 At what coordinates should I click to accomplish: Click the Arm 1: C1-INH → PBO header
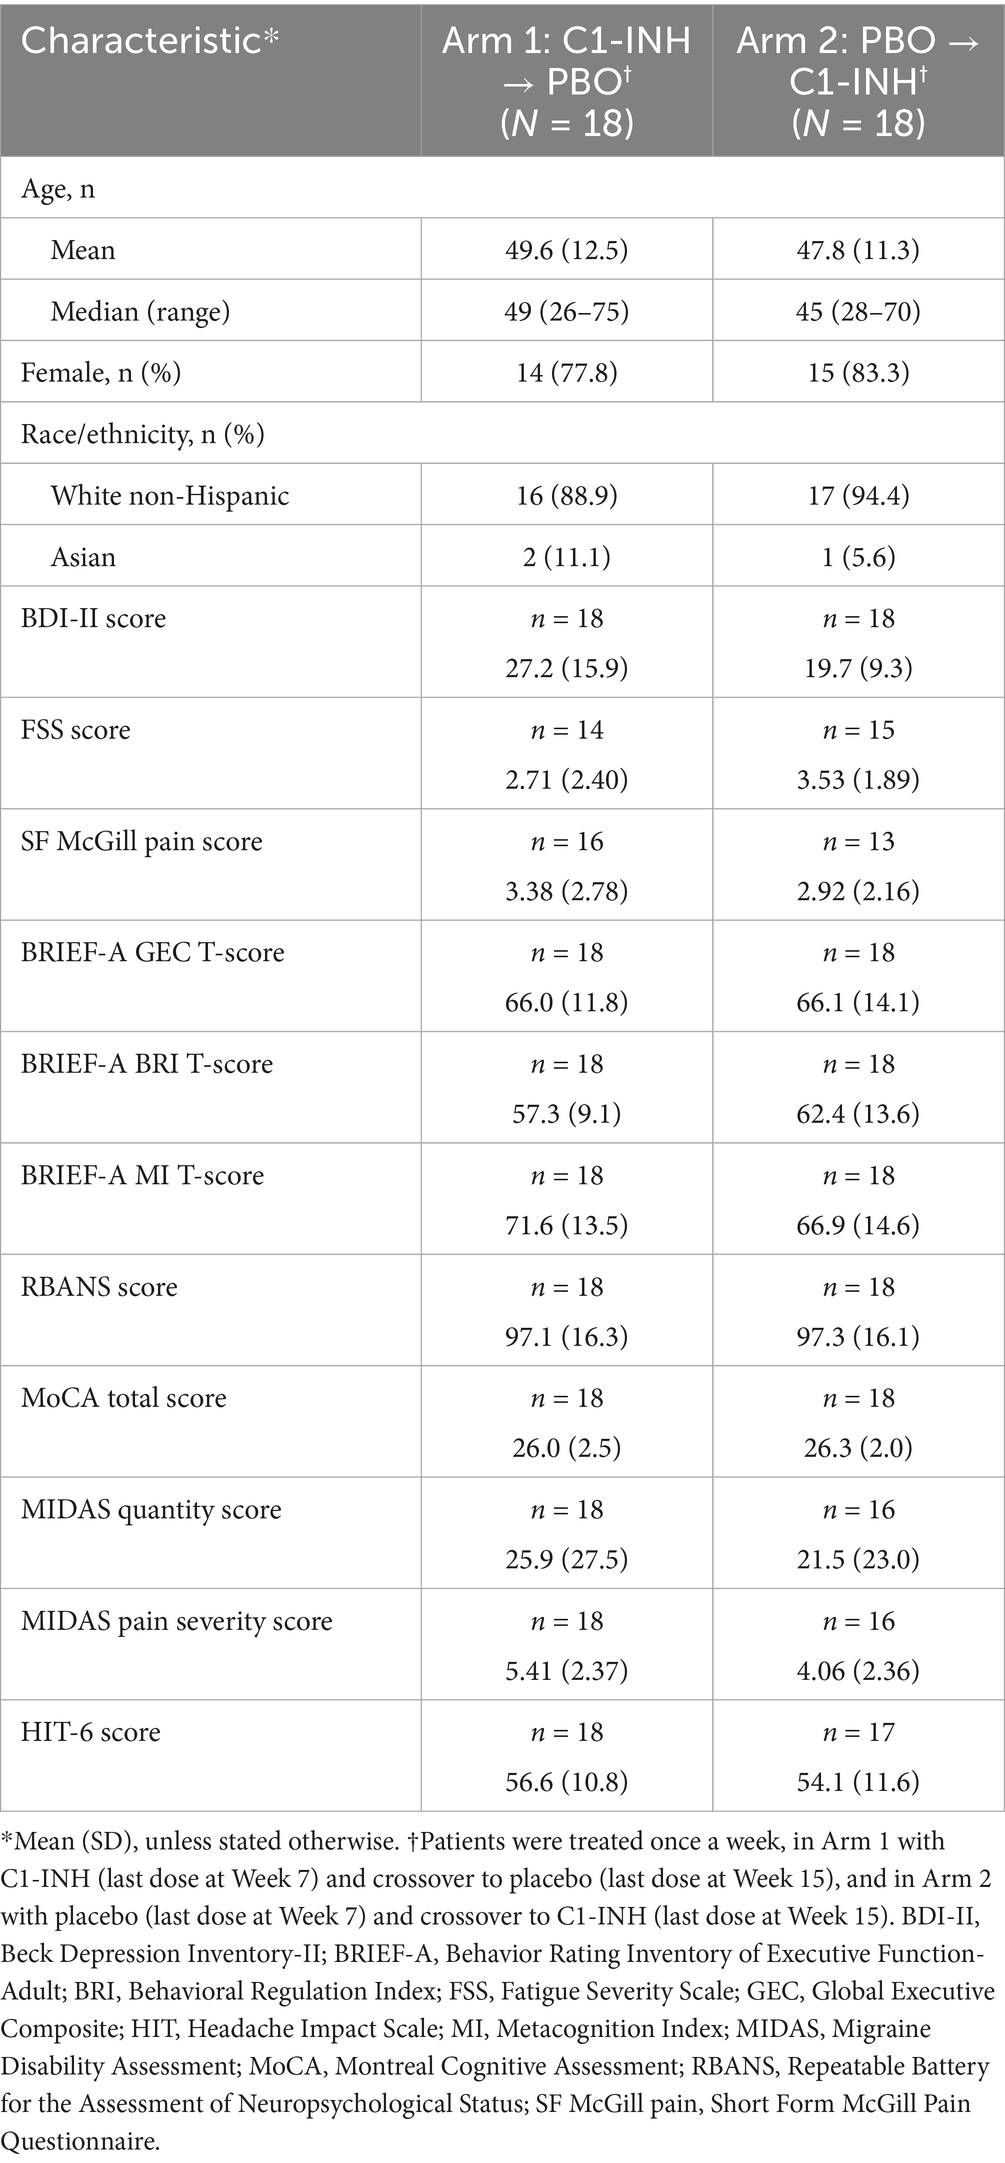click(x=566, y=81)
